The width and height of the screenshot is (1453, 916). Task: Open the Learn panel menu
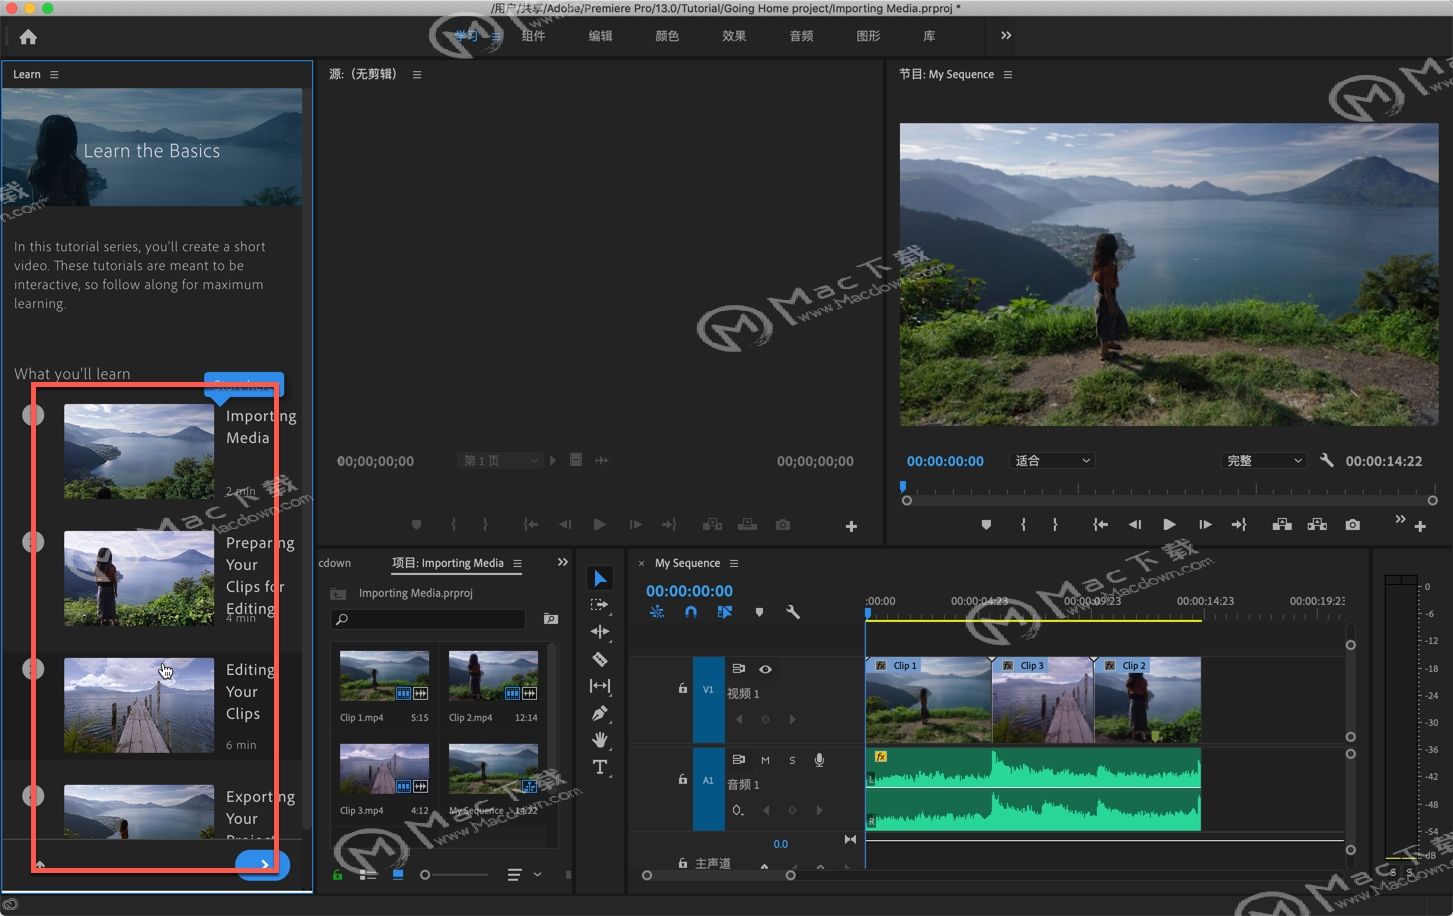(54, 75)
